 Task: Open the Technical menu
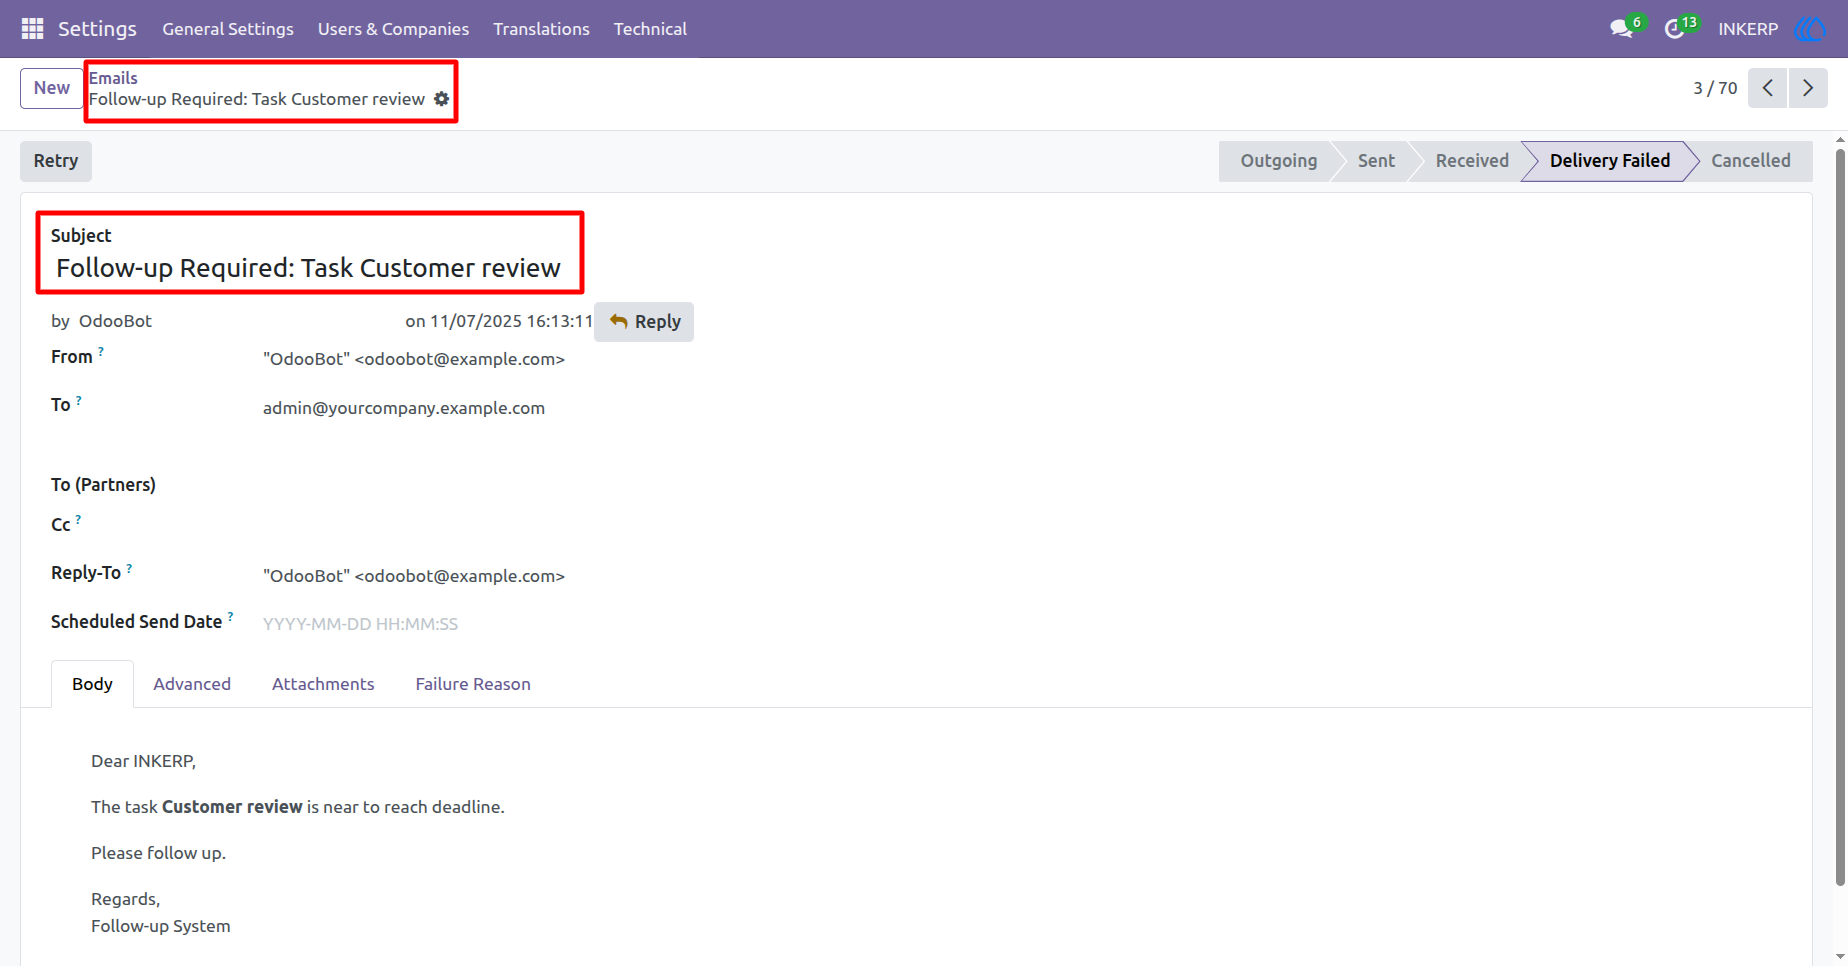[650, 29]
